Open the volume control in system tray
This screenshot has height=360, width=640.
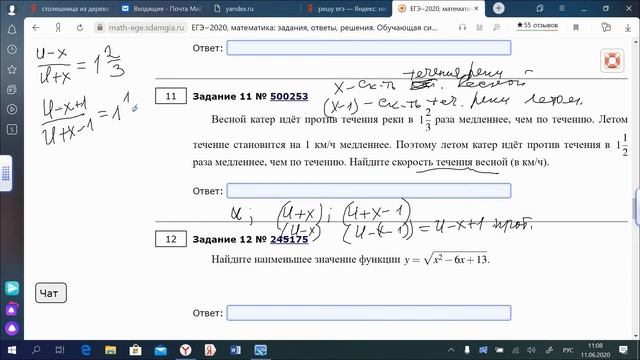click(531, 350)
